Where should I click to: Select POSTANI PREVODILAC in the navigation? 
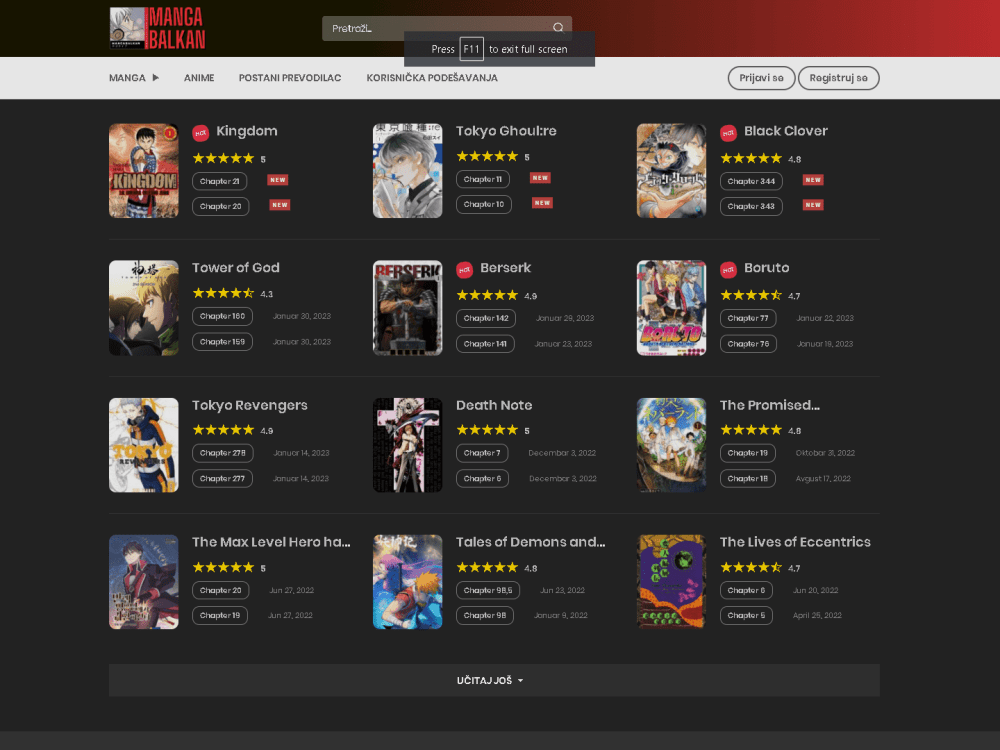290,78
